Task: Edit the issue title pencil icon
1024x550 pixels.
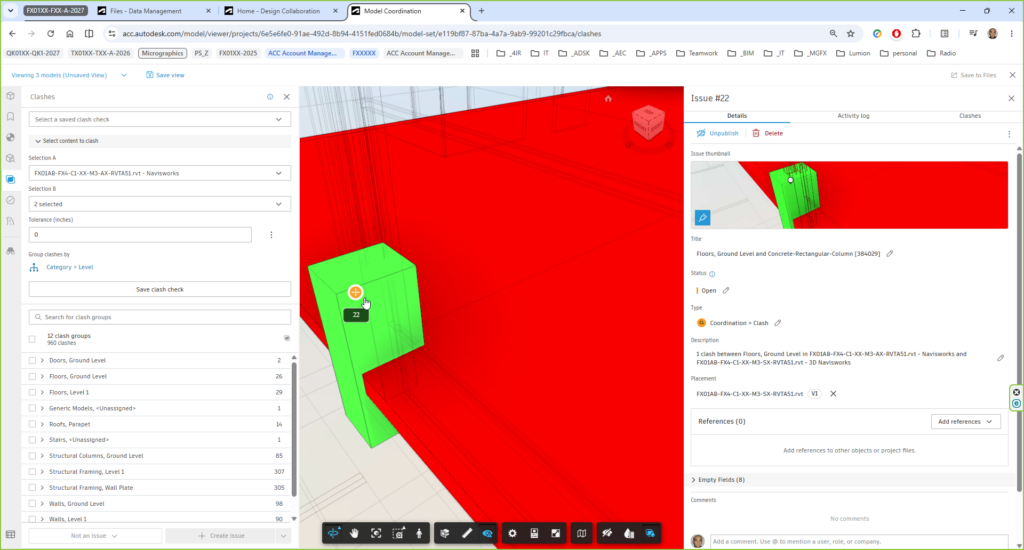Action: tap(889, 253)
